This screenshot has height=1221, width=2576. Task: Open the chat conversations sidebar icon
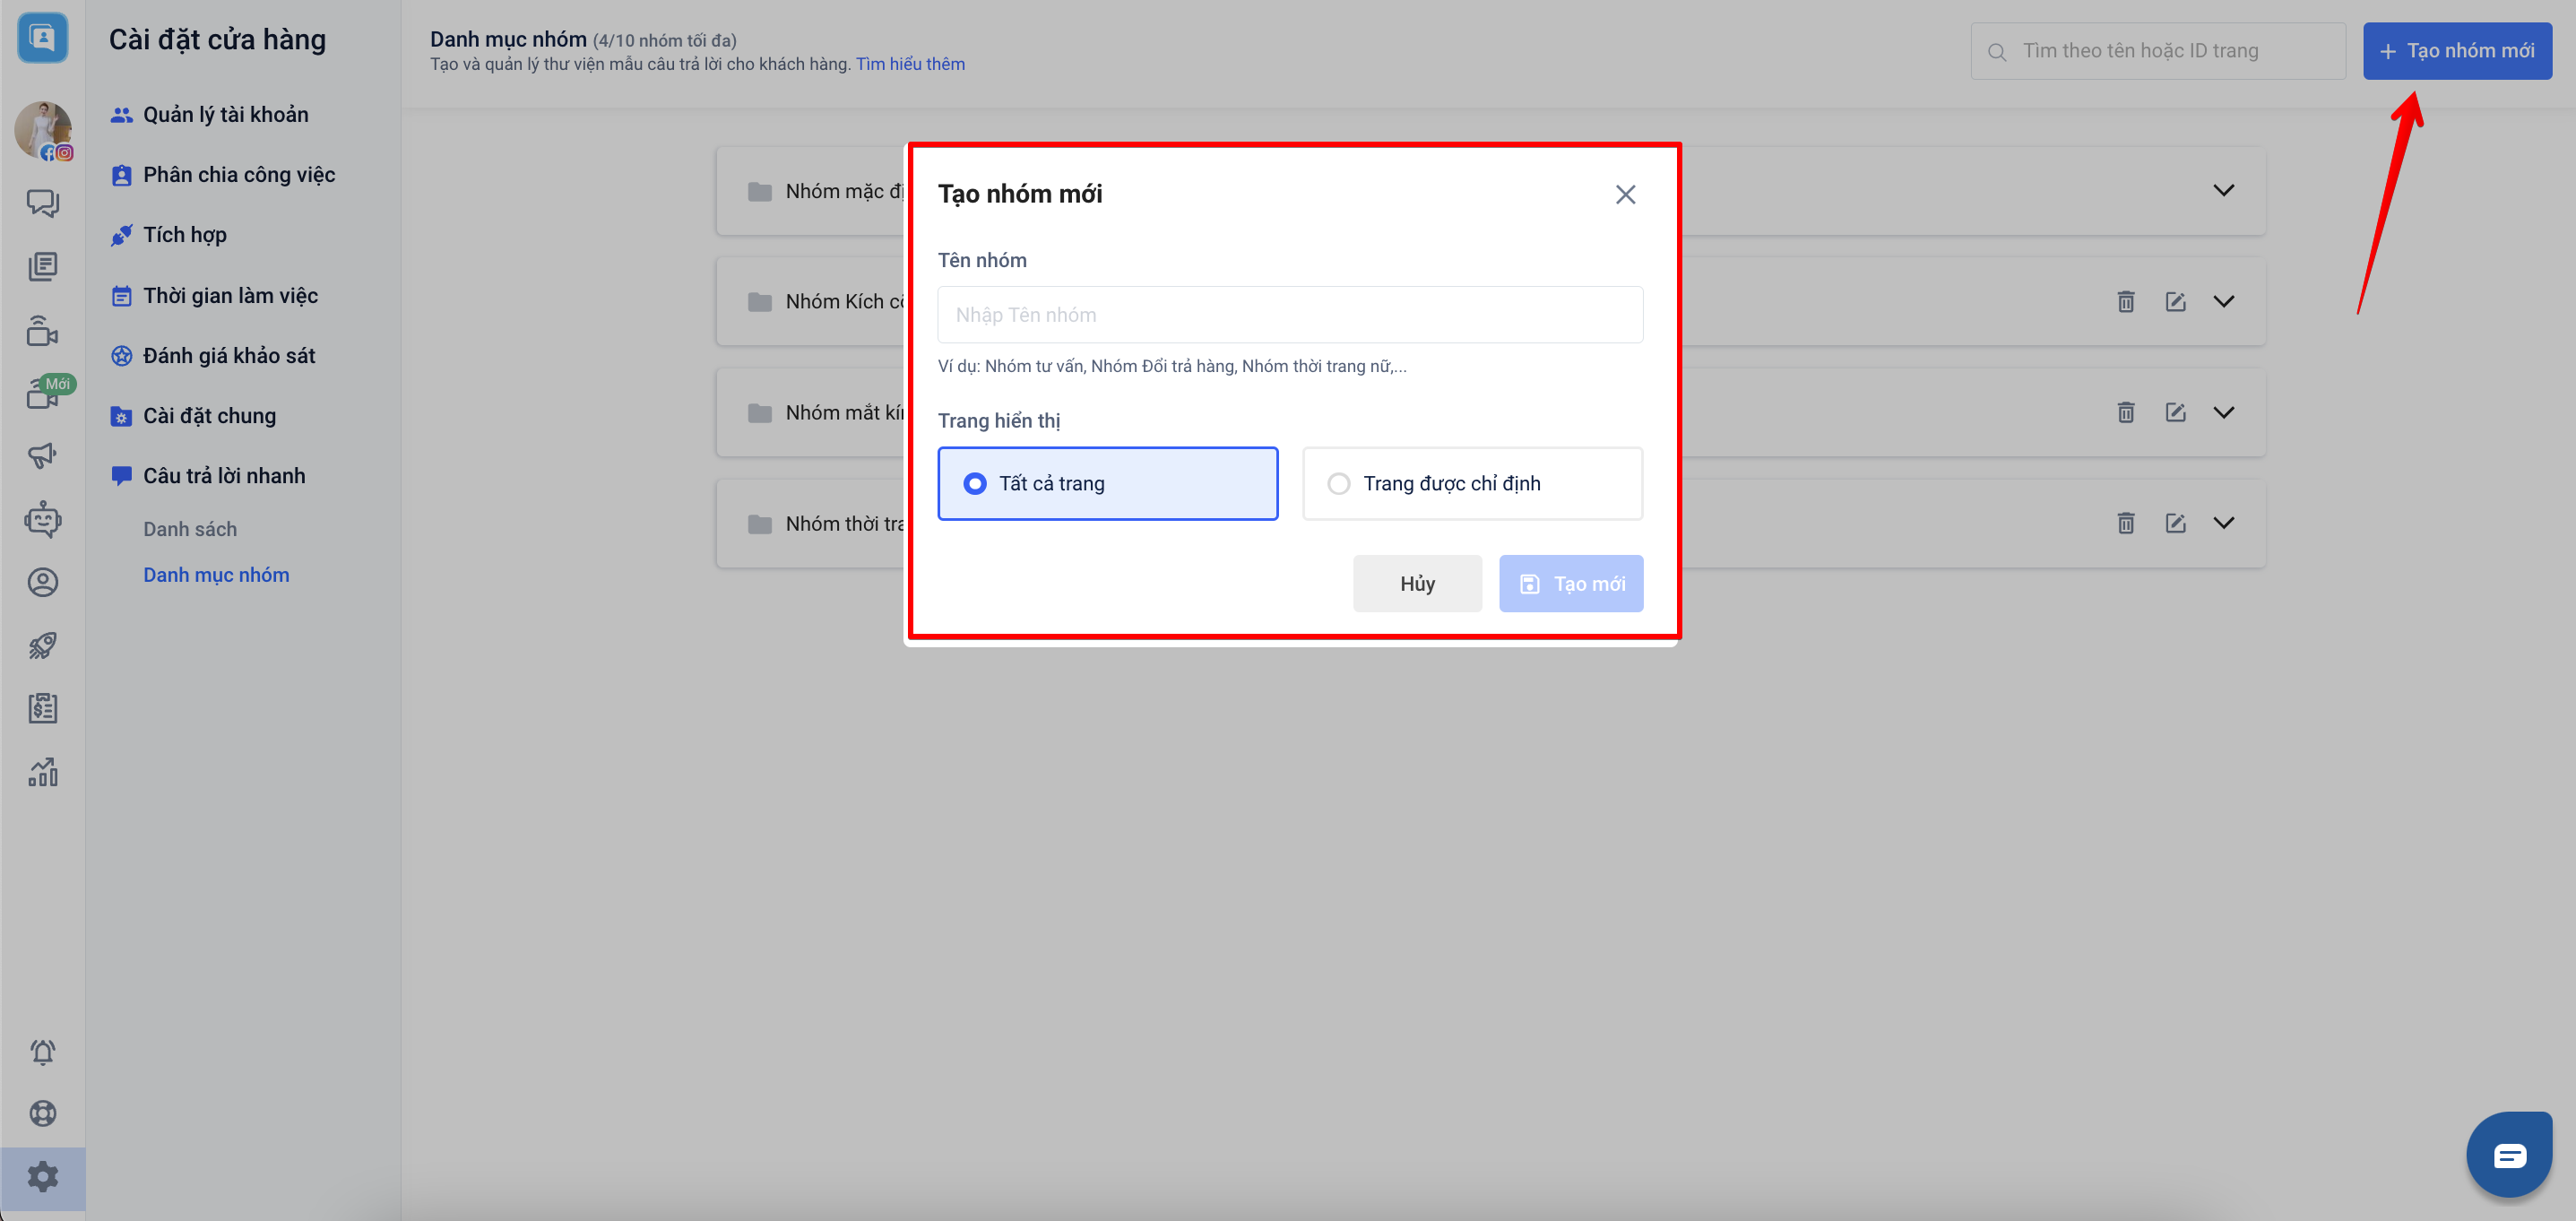tap(42, 203)
